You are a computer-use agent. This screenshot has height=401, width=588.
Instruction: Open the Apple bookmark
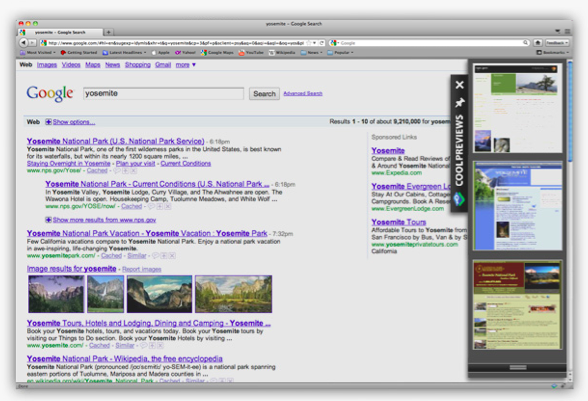point(160,53)
